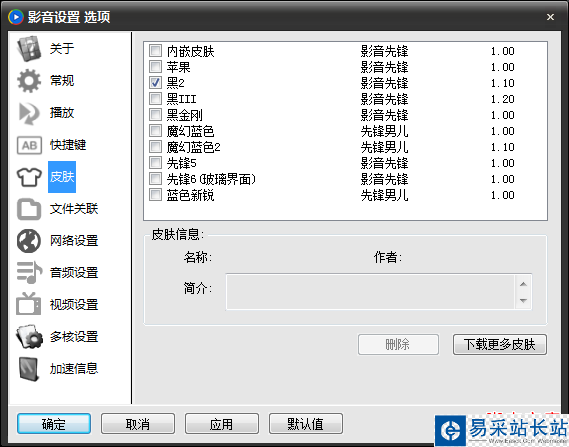Switch to 视频设置 page
The width and height of the screenshot is (569, 447).
click(x=74, y=304)
